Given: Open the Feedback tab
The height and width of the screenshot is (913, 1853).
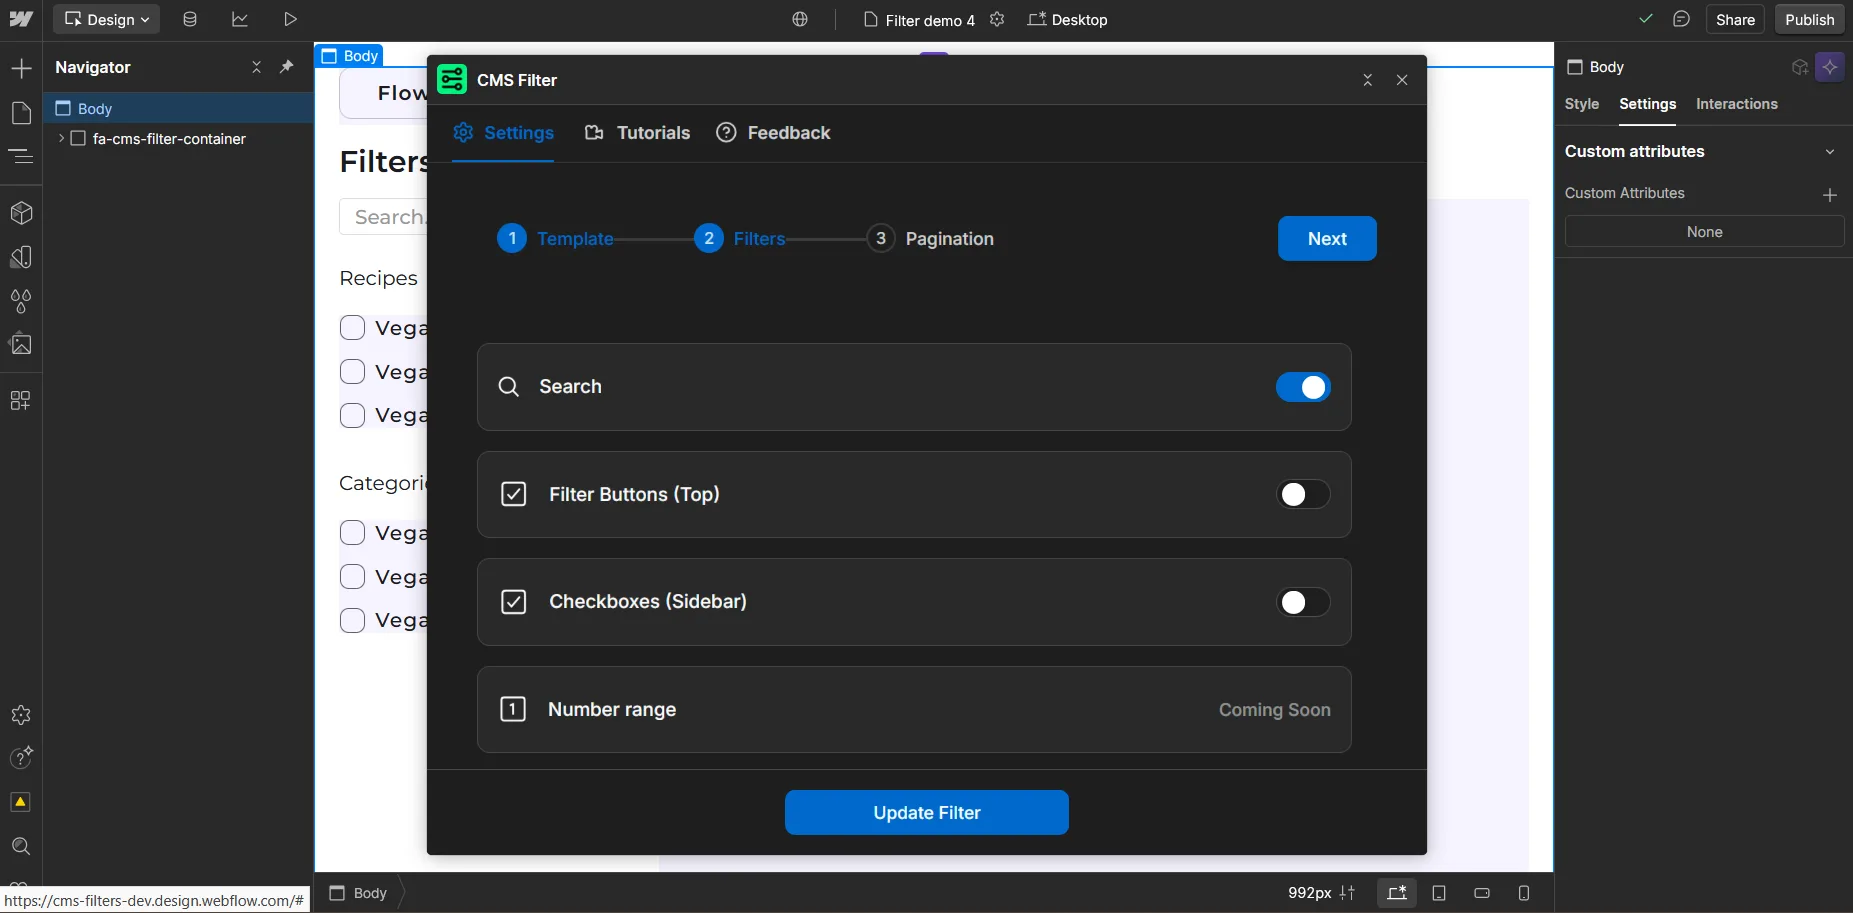Looking at the screenshot, I should [773, 133].
